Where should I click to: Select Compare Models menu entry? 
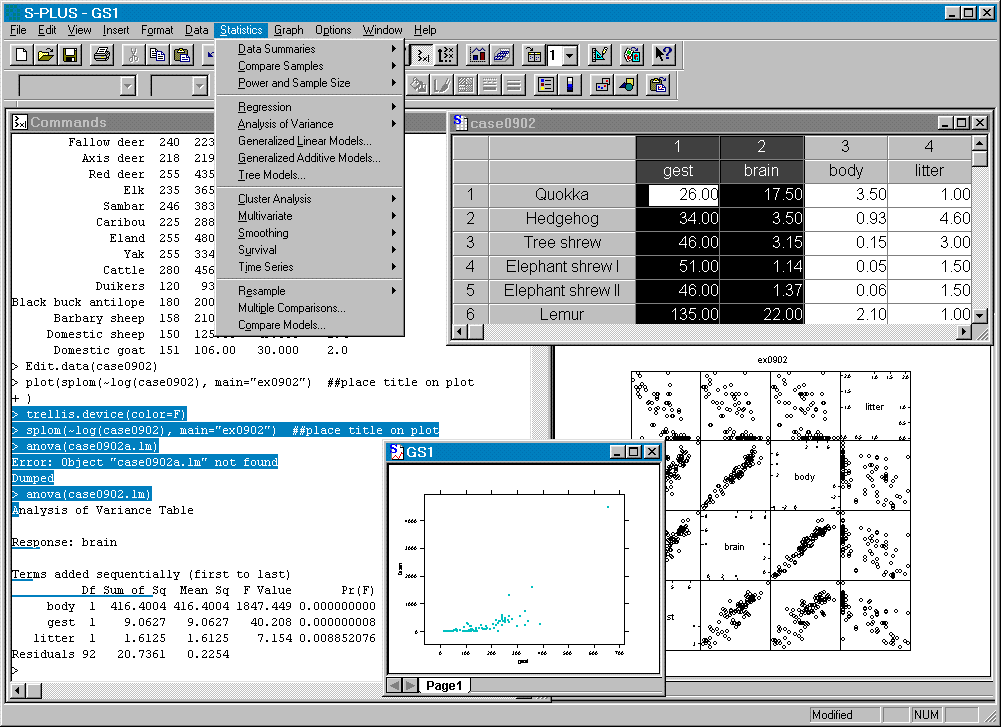pos(310,325)
